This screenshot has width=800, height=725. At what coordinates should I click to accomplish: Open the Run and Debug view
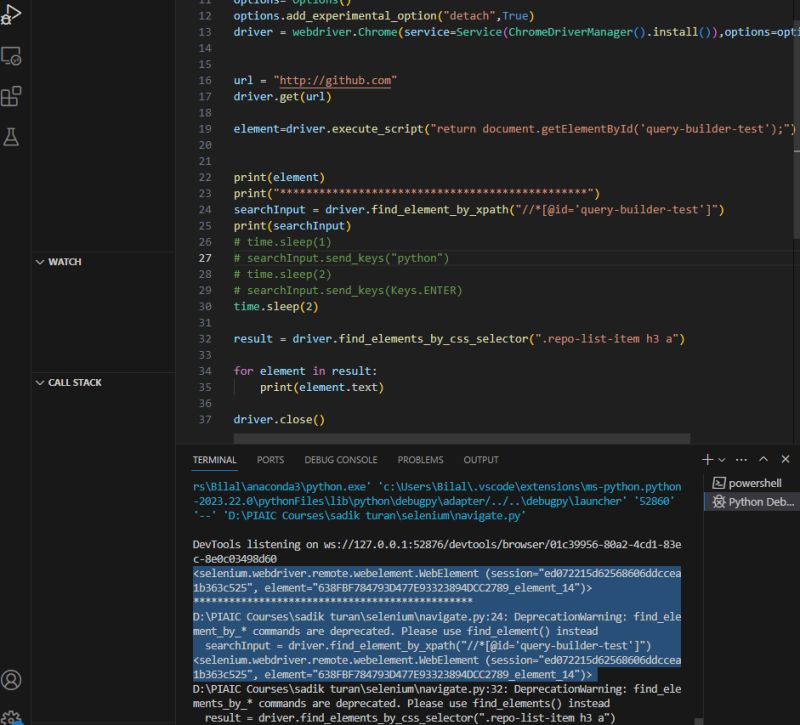[12, 15]
